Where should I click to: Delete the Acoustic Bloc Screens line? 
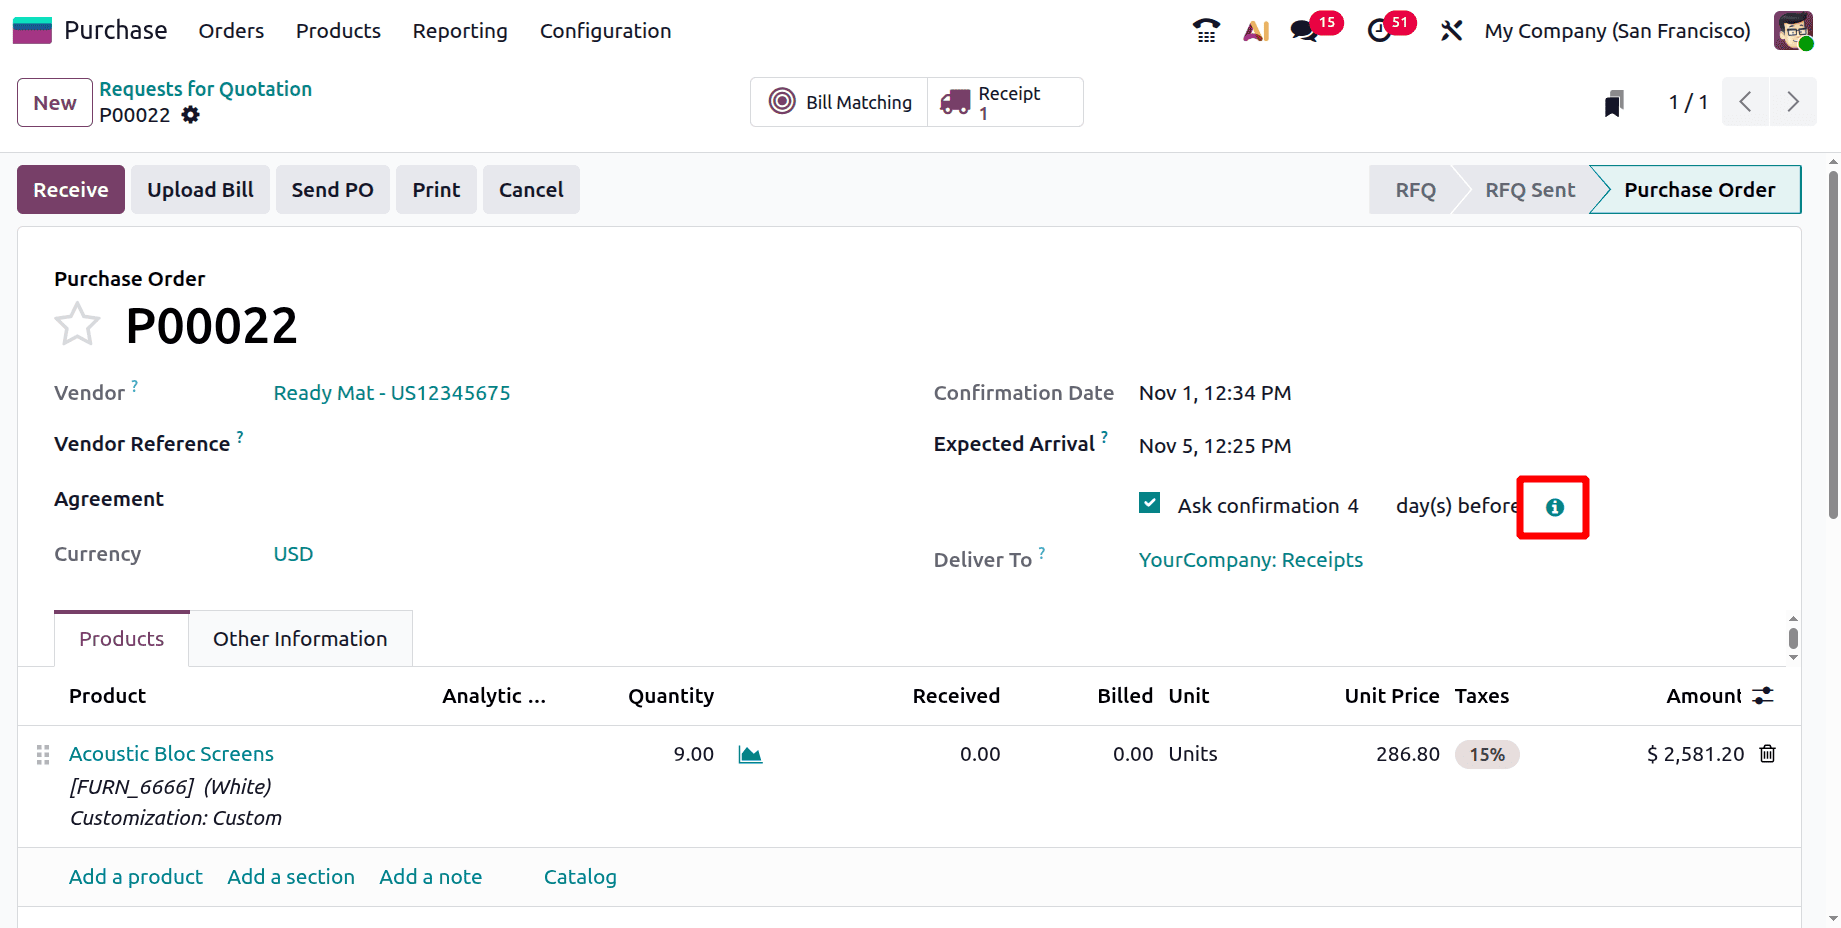click(1768, 754)
